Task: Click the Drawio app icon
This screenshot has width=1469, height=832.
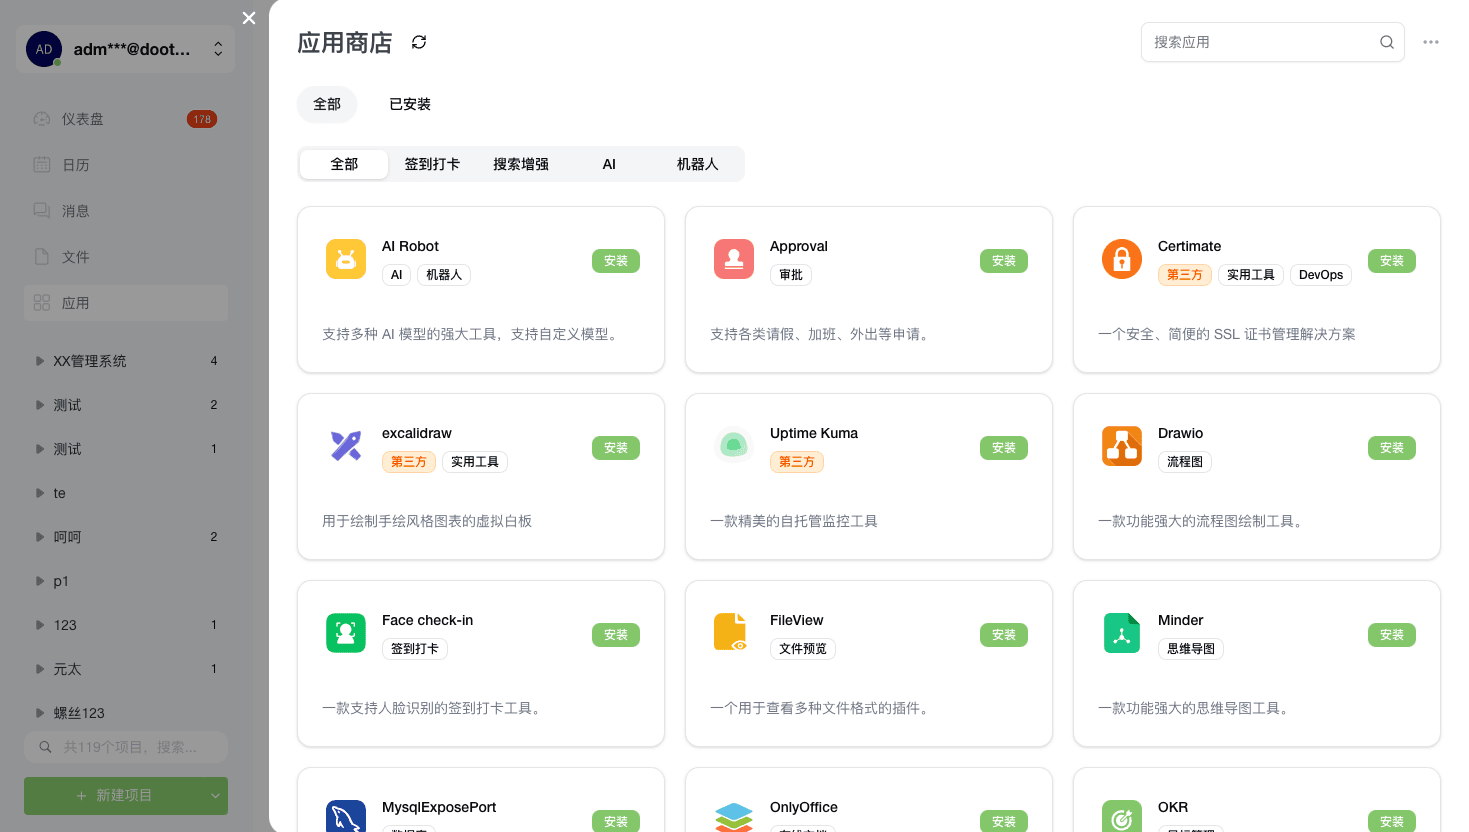Action: (1122, 446)
